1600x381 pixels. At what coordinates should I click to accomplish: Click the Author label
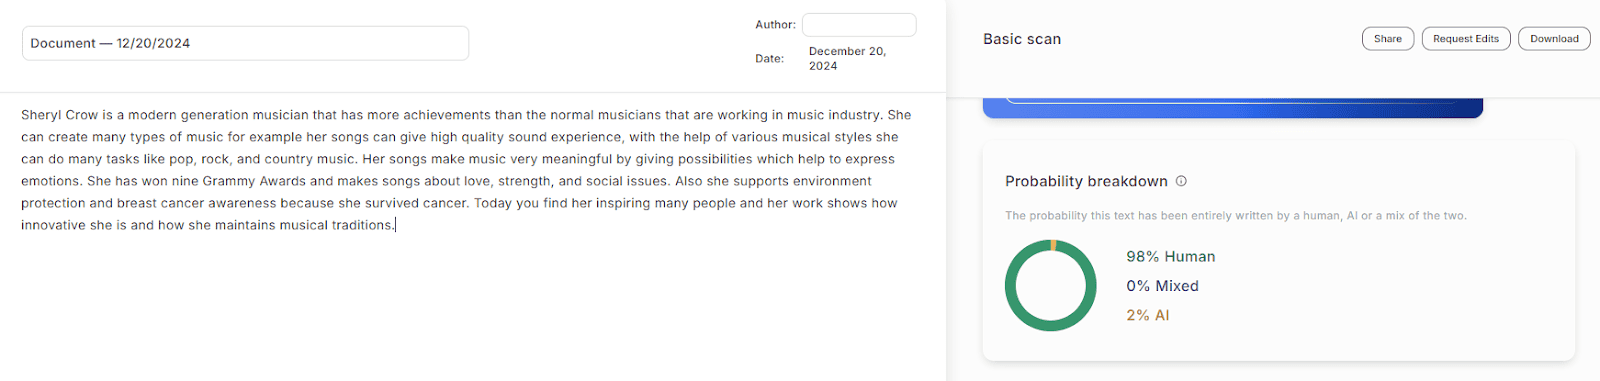pos(775,24)
